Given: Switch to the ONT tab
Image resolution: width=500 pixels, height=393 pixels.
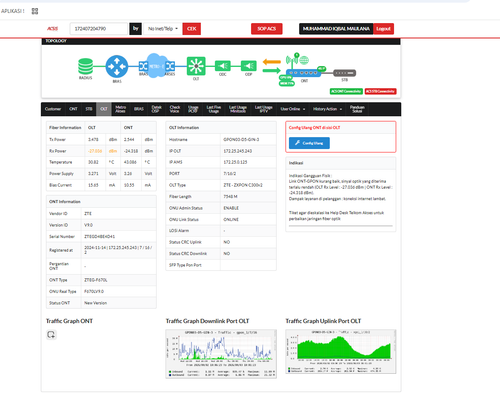Looking at the screenshot, I should [73, 109].
